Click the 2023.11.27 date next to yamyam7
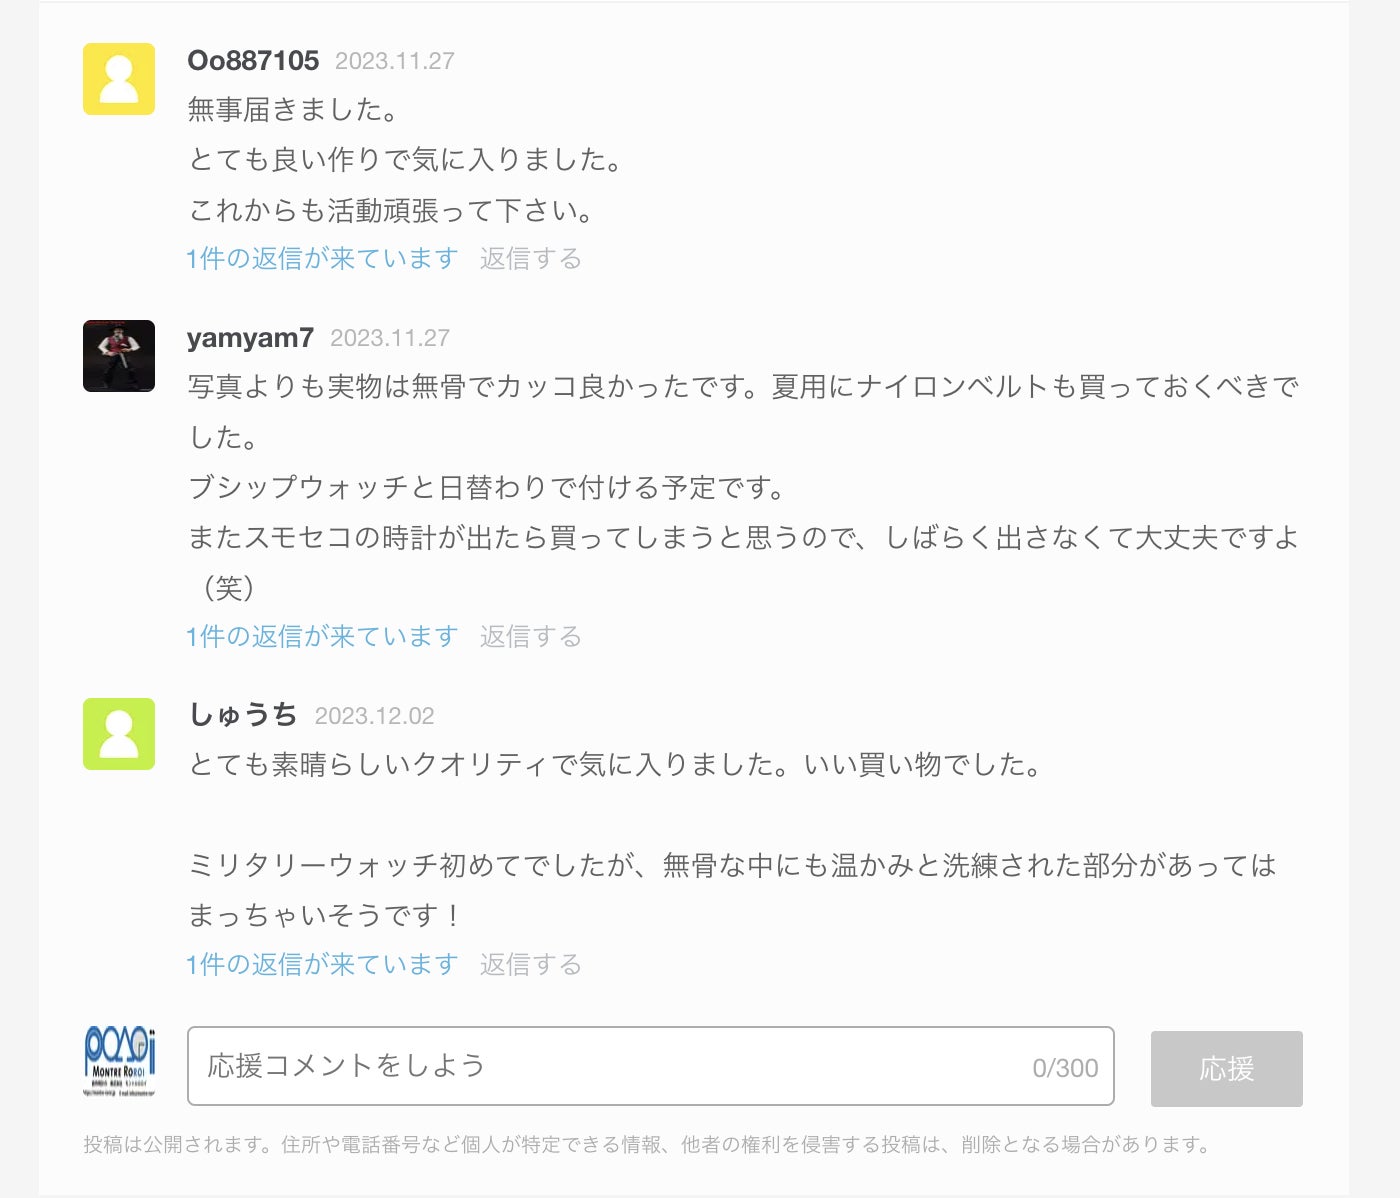Screen dimensions: 1400x1198 (x=390, y=338)
